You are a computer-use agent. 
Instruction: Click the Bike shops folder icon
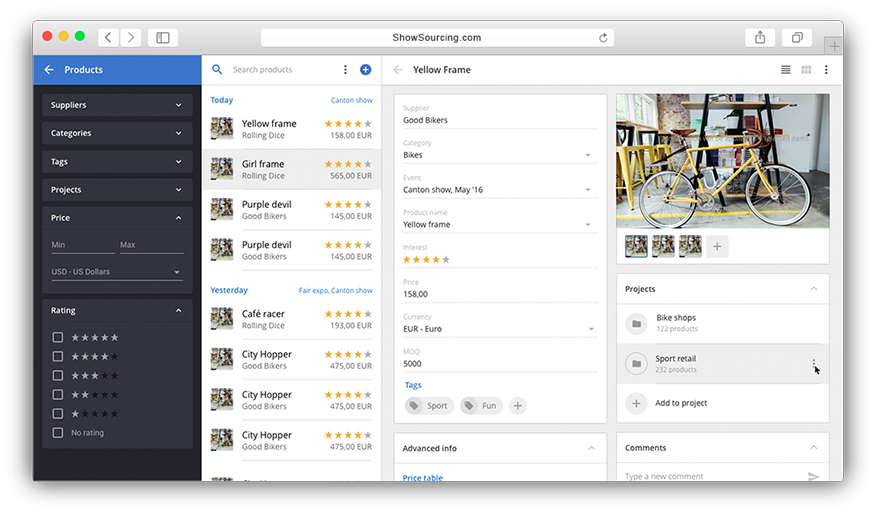click(x=636, y=323)
